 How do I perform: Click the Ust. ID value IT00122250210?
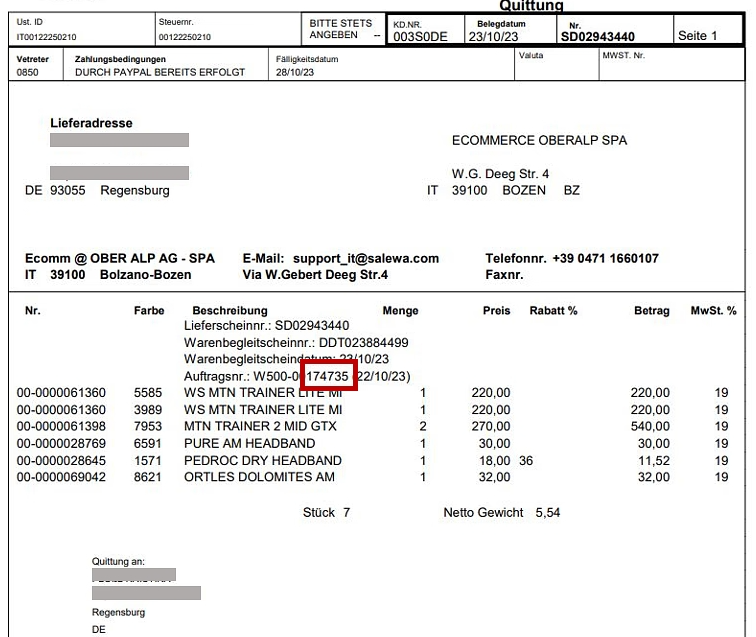[48, 38]
